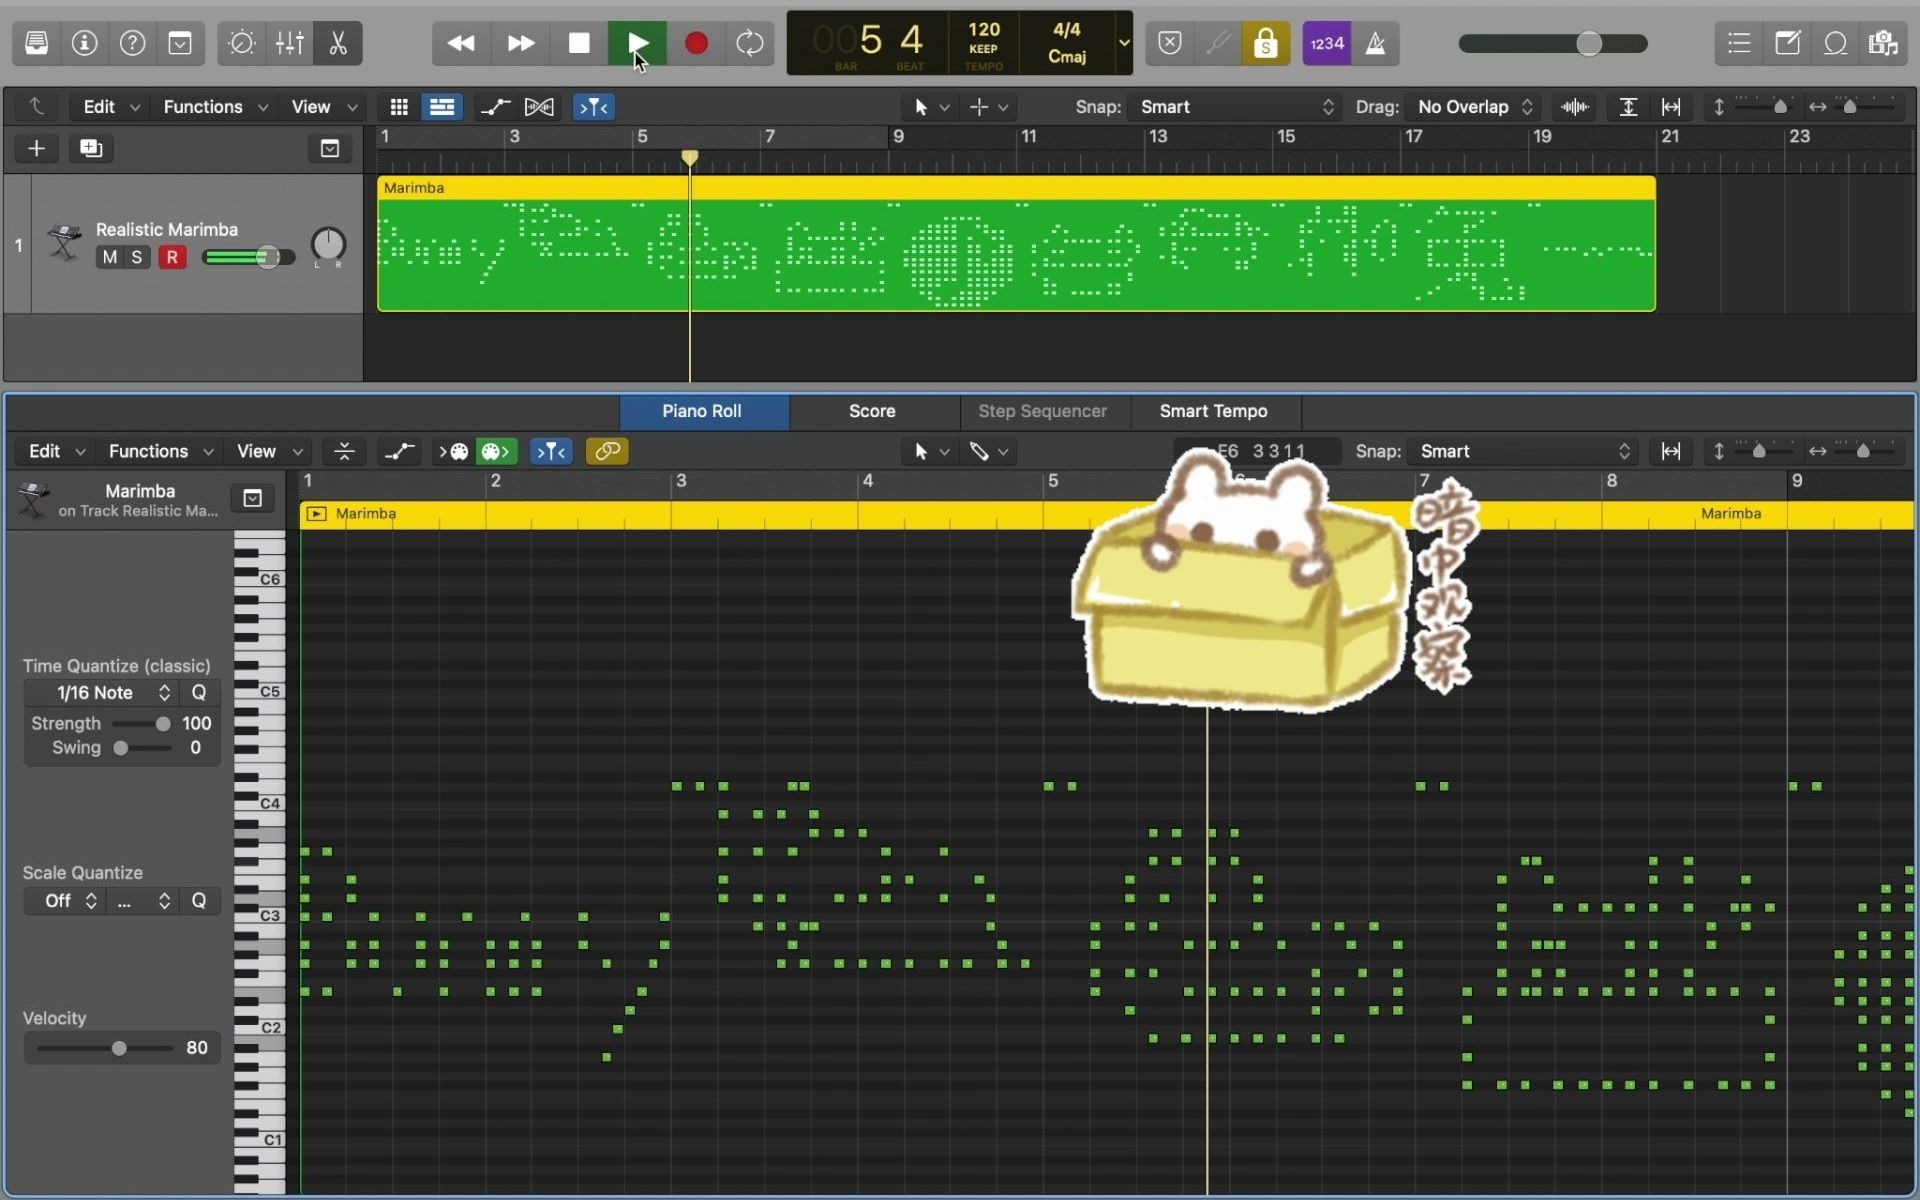Open Tracks area View menu

tap(324, 107)
